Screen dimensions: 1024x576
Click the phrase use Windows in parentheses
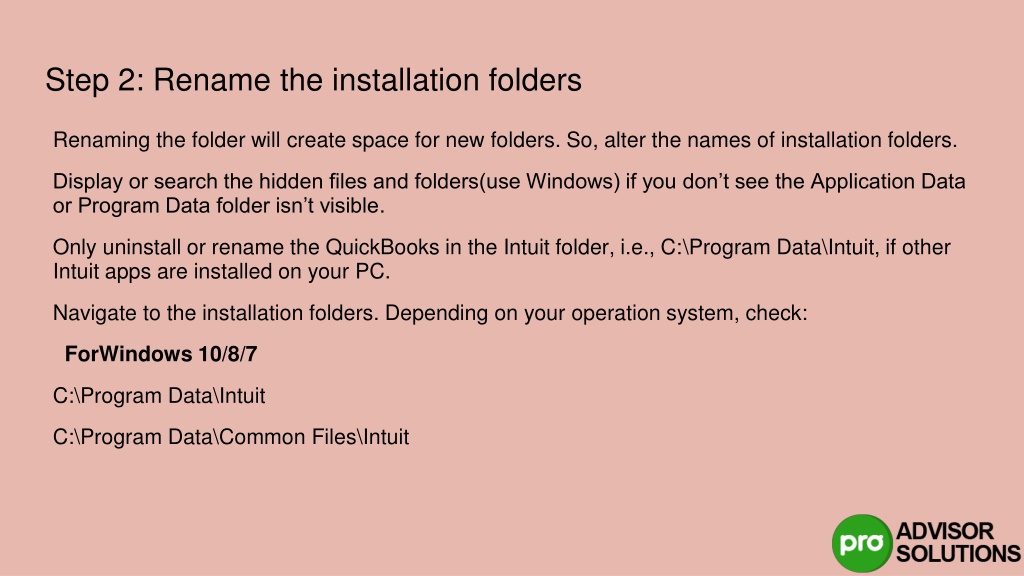point(551,182)
